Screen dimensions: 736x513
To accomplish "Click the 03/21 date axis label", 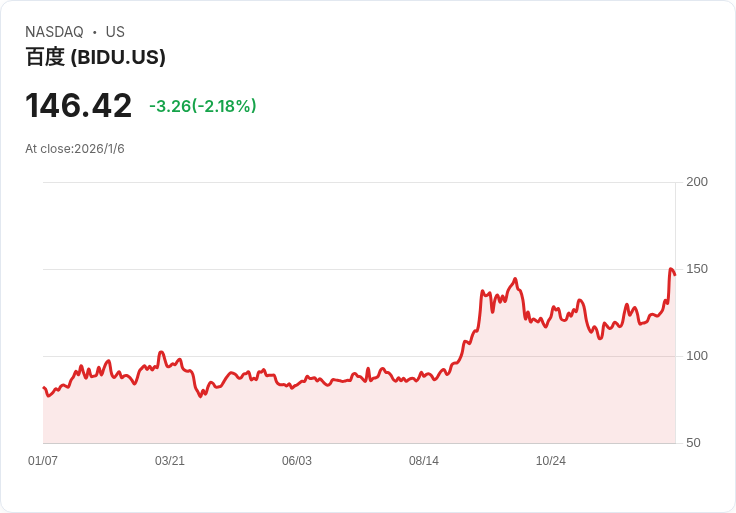I will (x=169, y=460).
